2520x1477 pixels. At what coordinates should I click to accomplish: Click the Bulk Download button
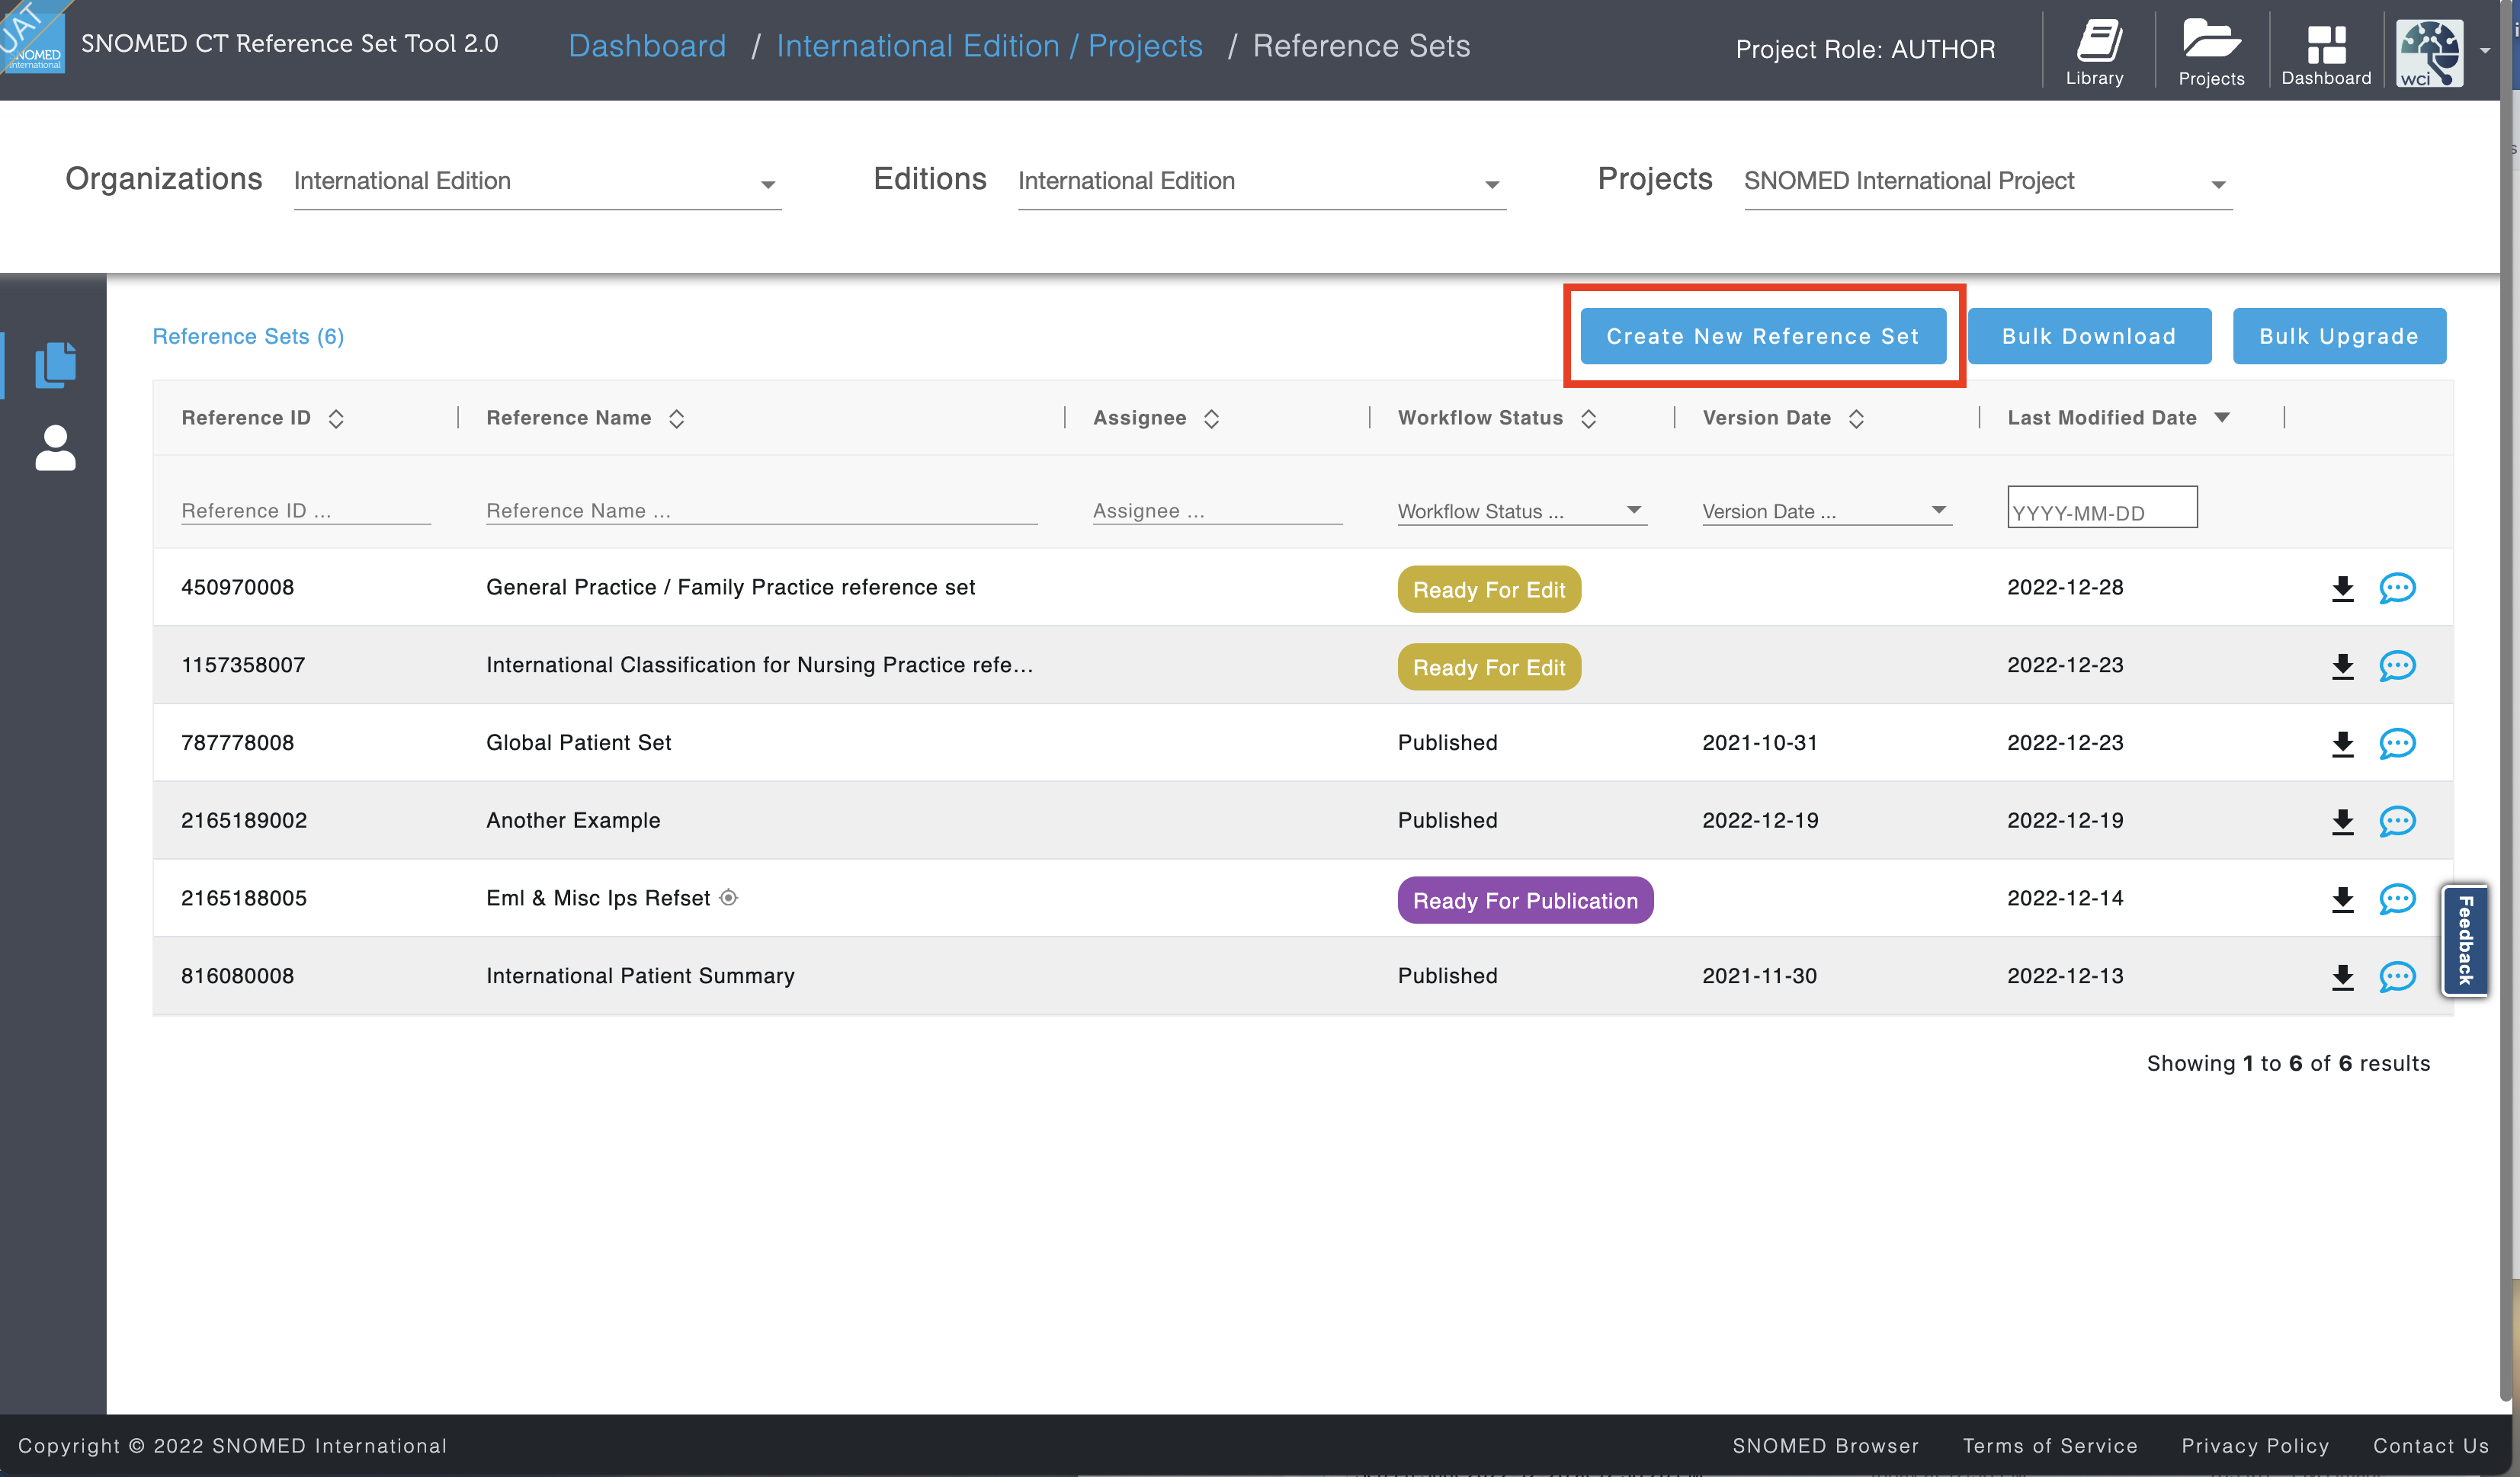tap(2089, 336)
